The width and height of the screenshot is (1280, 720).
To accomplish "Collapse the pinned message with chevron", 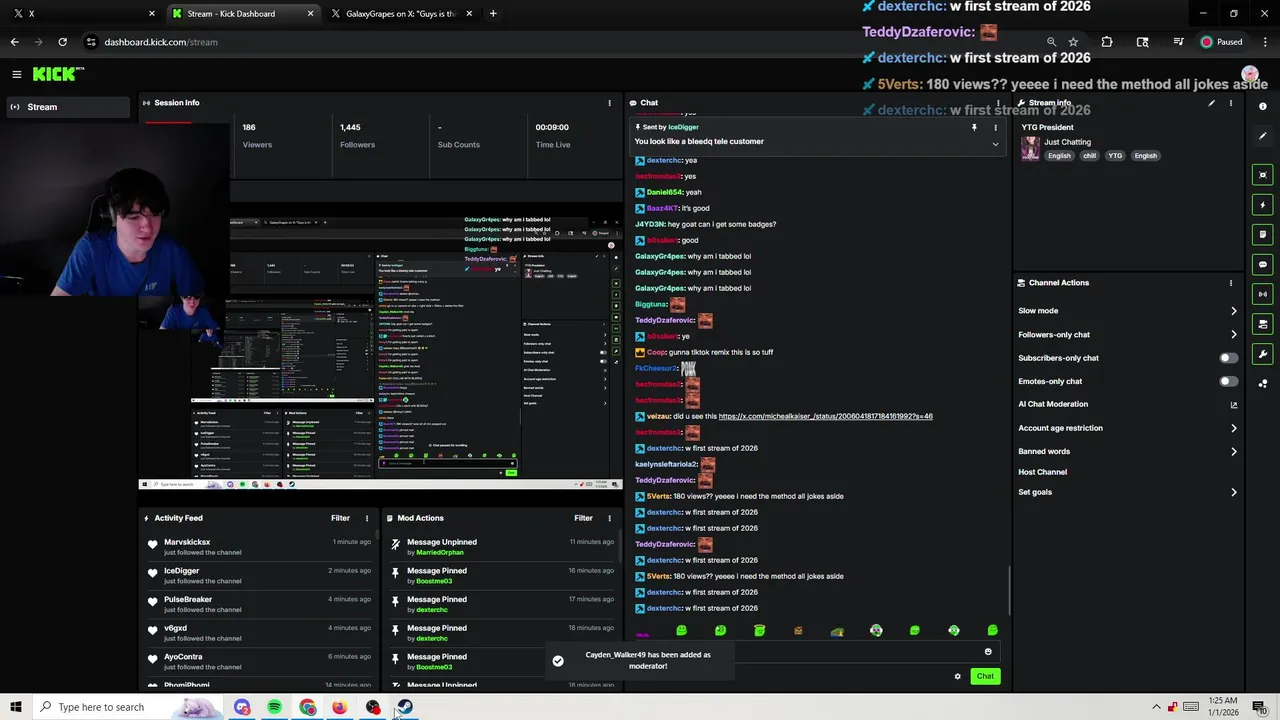I will pyautogui.click(x=995, y=145).
